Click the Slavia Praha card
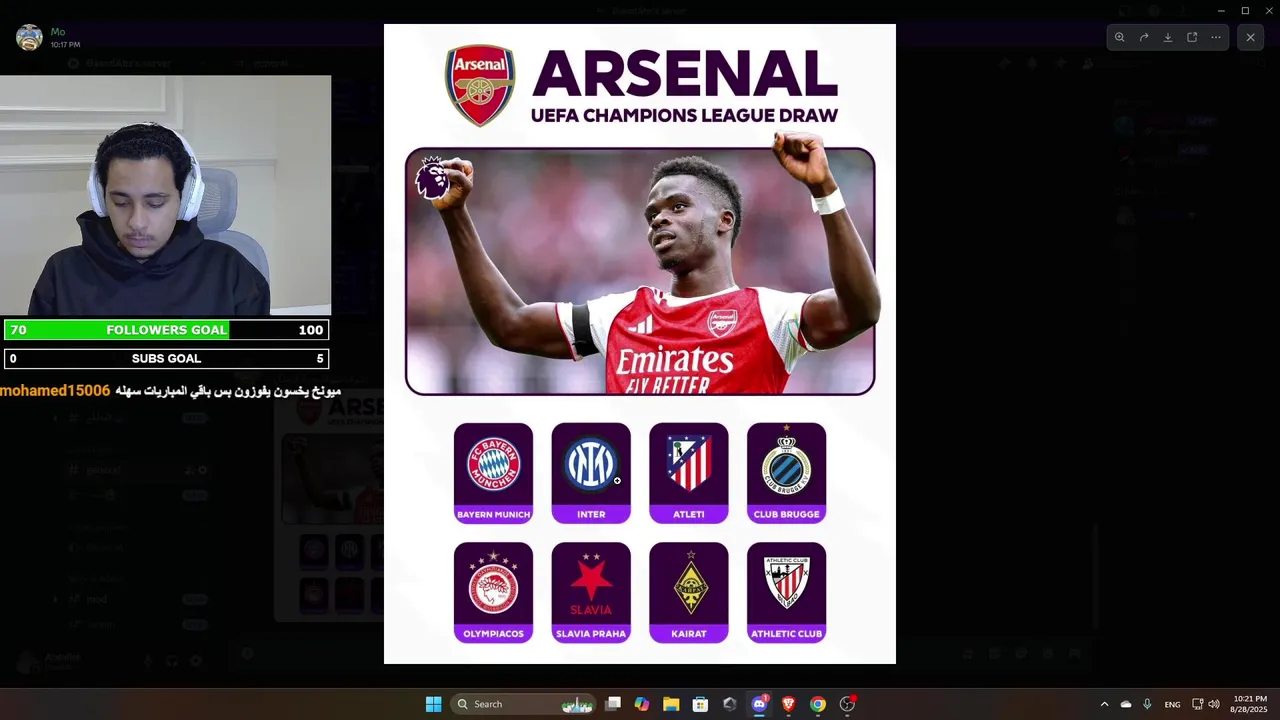This screenshot has height=720, width=1280. (x=591, y=592)
